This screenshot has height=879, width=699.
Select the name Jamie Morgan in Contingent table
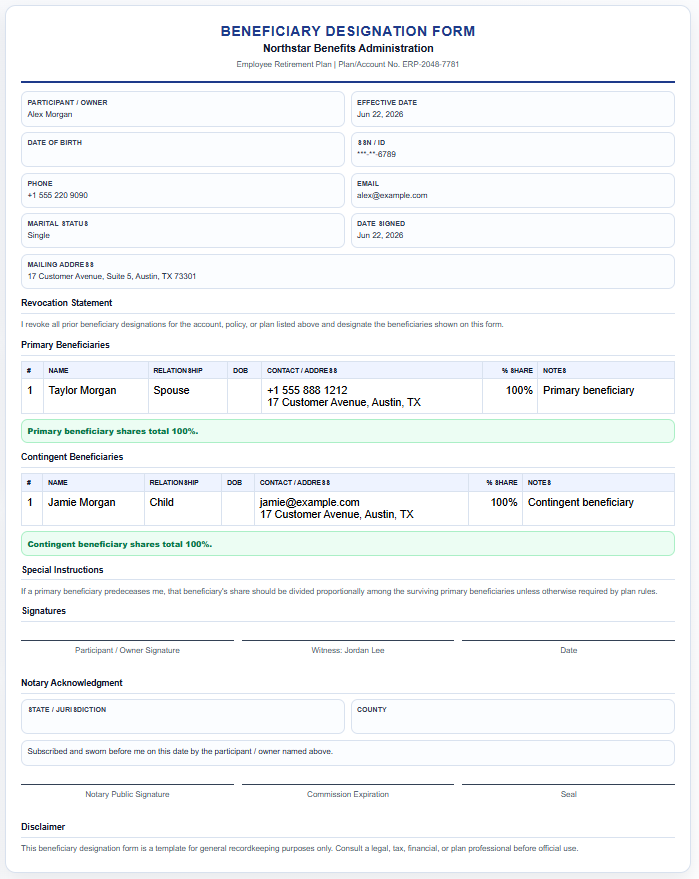coord(82,502)
